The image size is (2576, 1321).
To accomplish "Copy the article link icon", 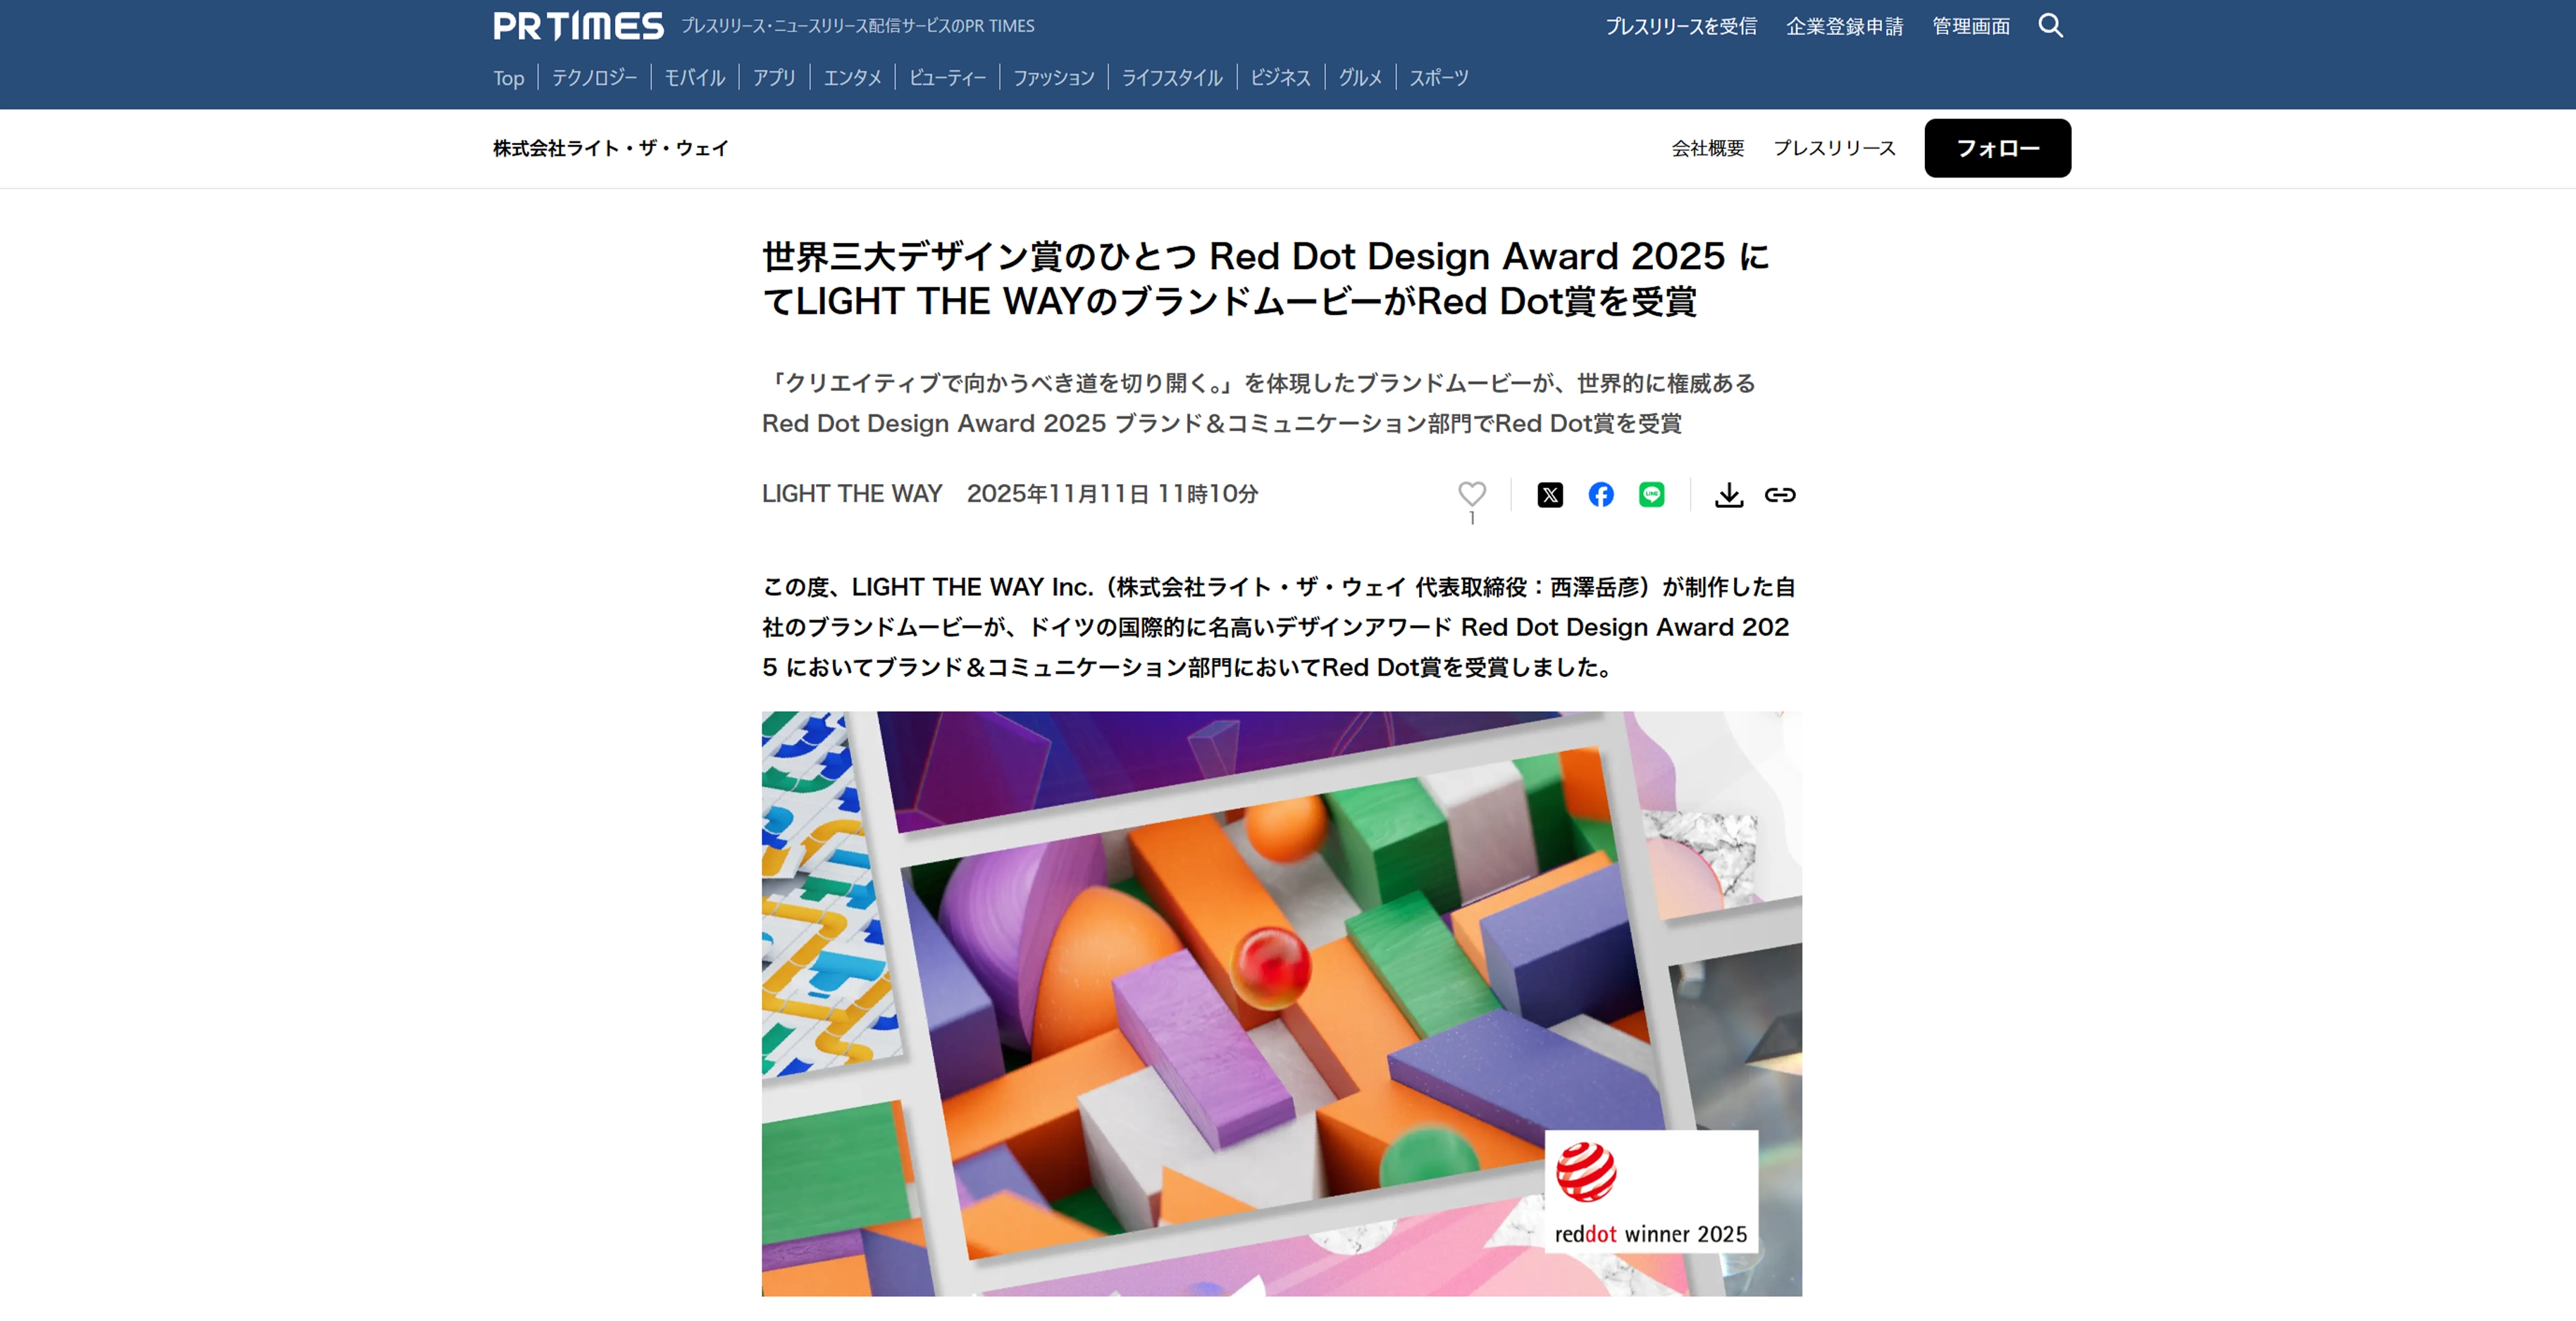I will point(1779,495).
